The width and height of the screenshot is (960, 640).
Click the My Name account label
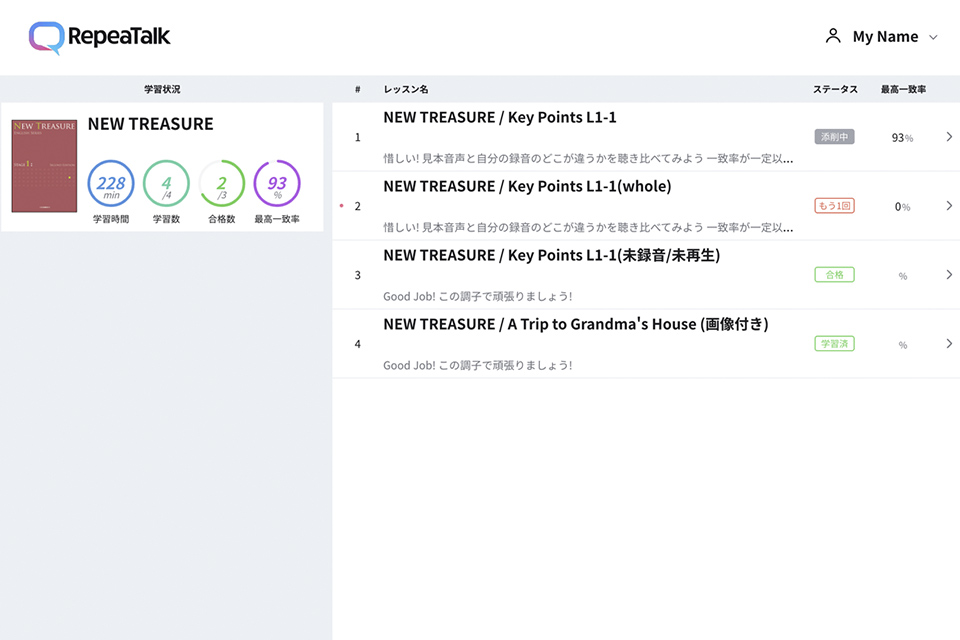885,37
